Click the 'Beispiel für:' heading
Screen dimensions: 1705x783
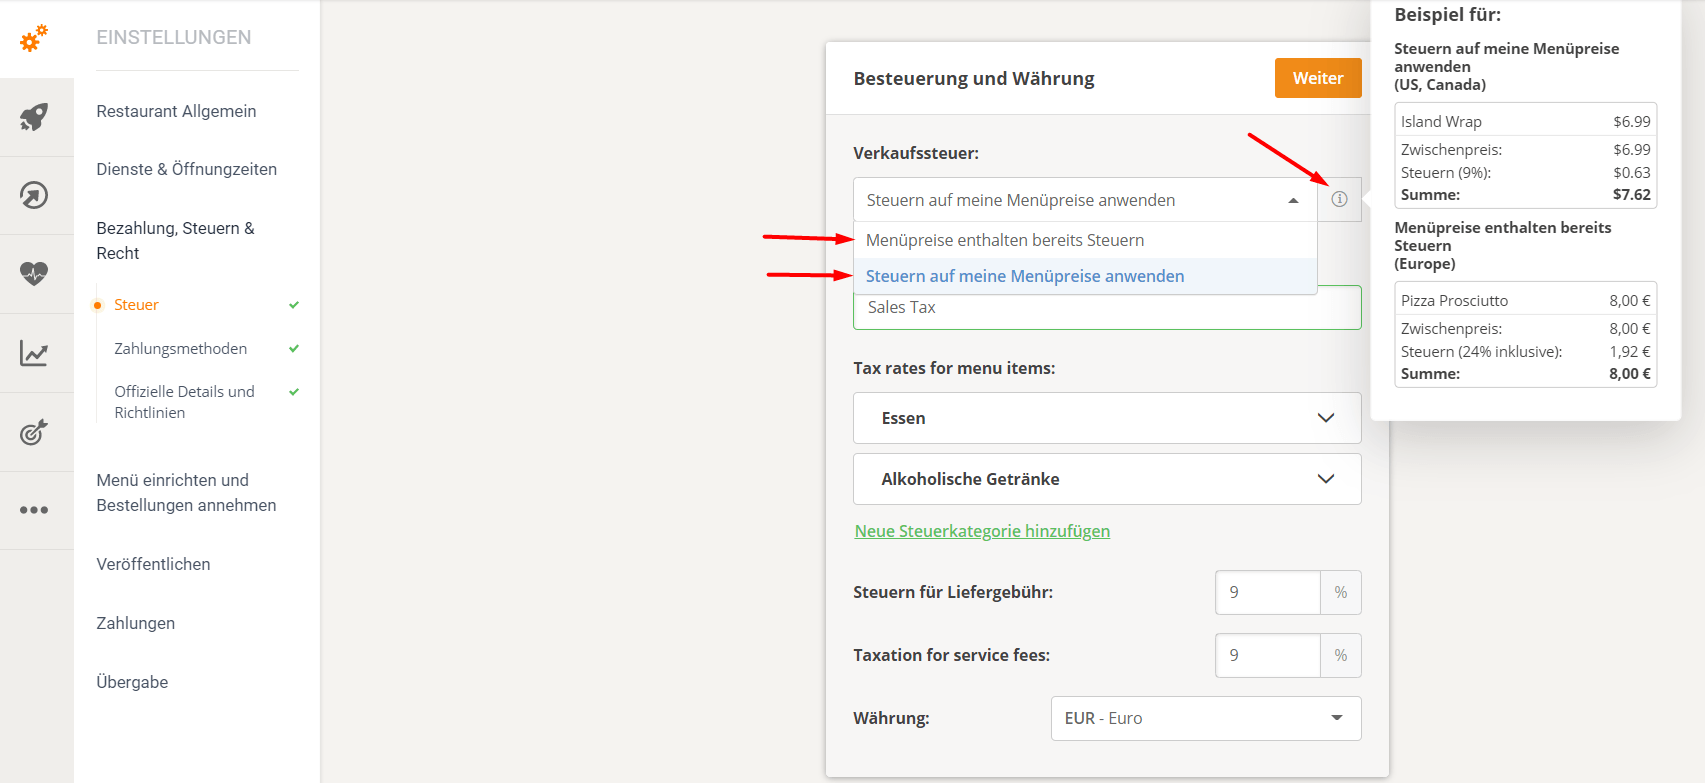[1447, 15]
